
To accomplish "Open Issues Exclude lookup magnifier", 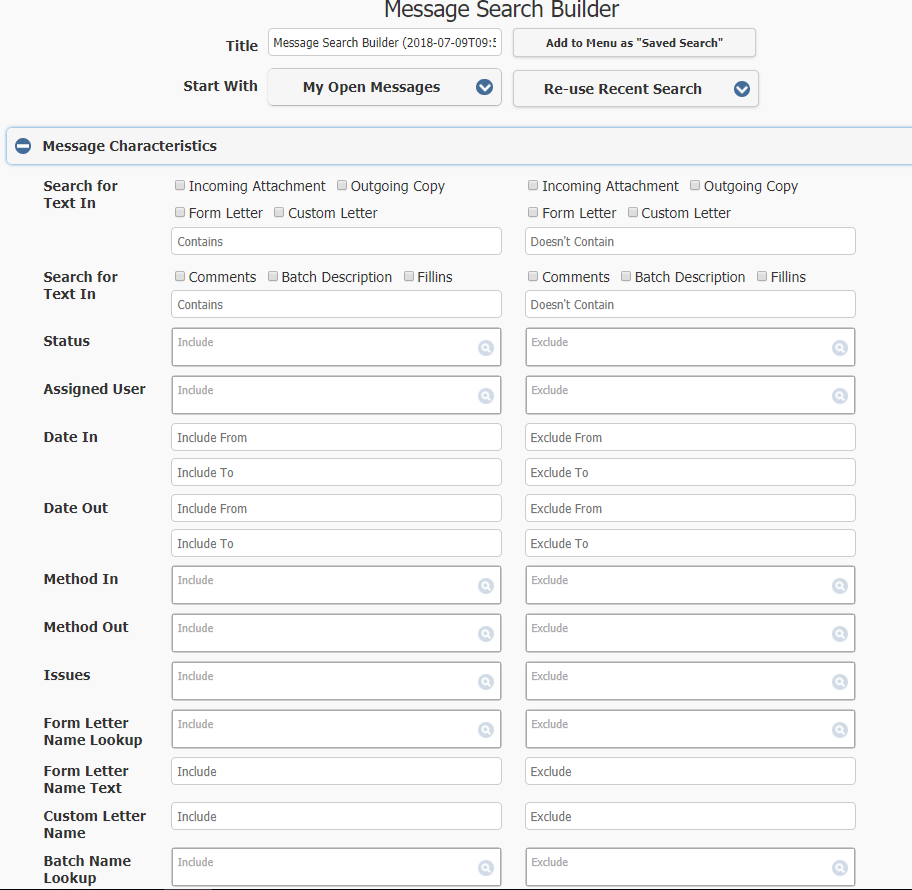I will point(839,682).
